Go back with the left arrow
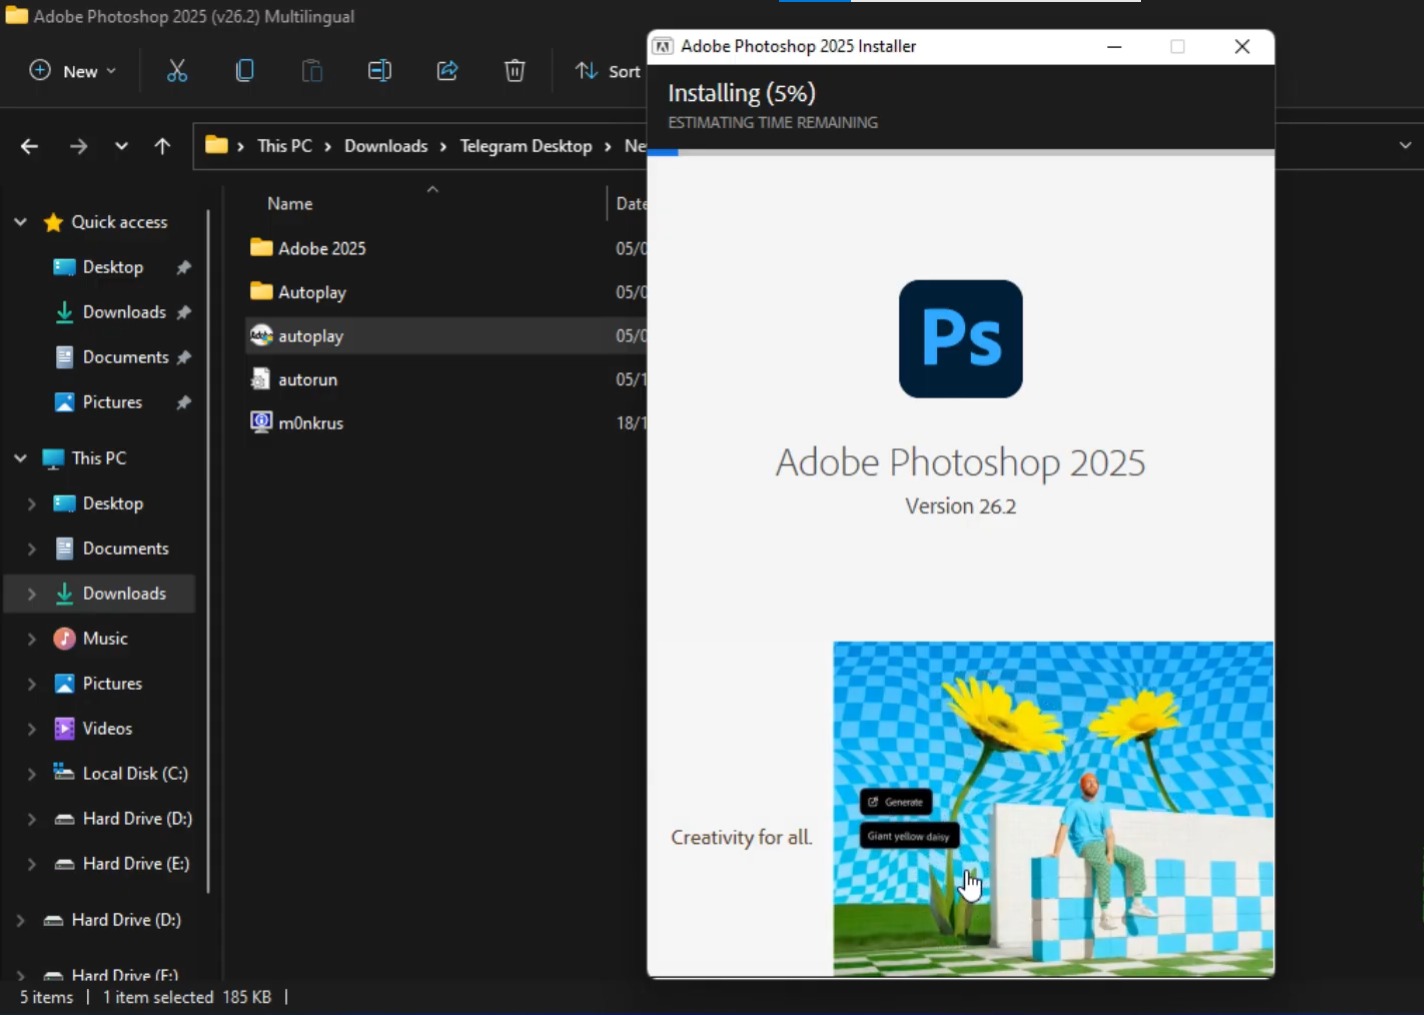This screenshot has width=1424, height=1015. [x=29, y=146]
